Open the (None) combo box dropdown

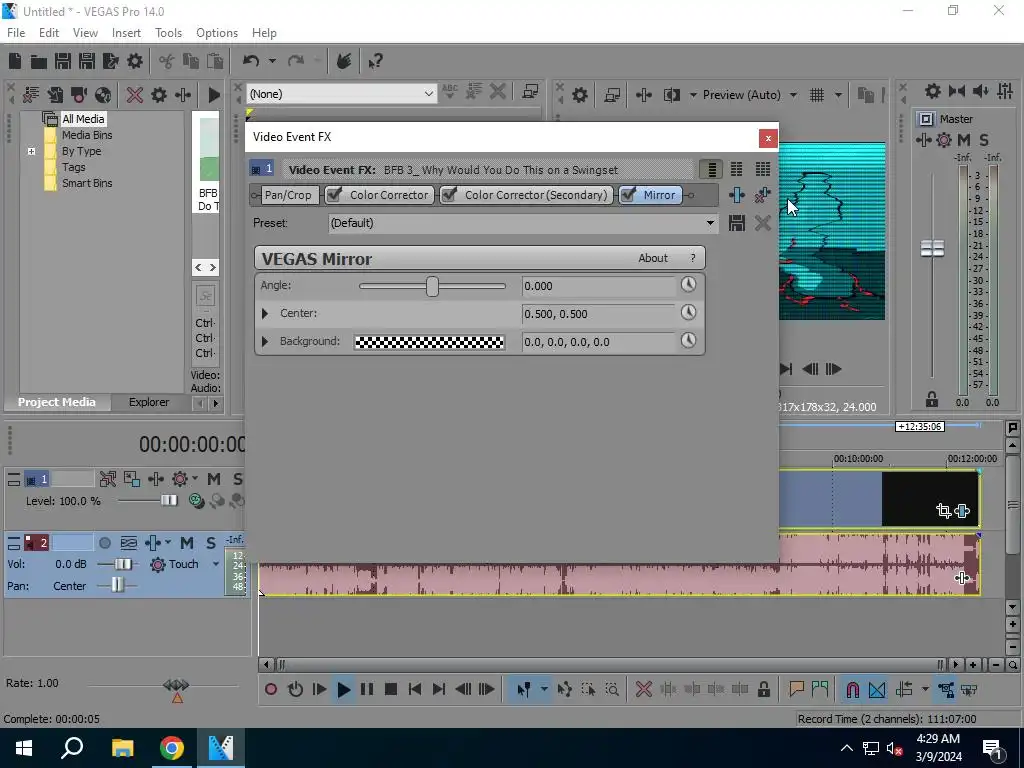[428, 94]
